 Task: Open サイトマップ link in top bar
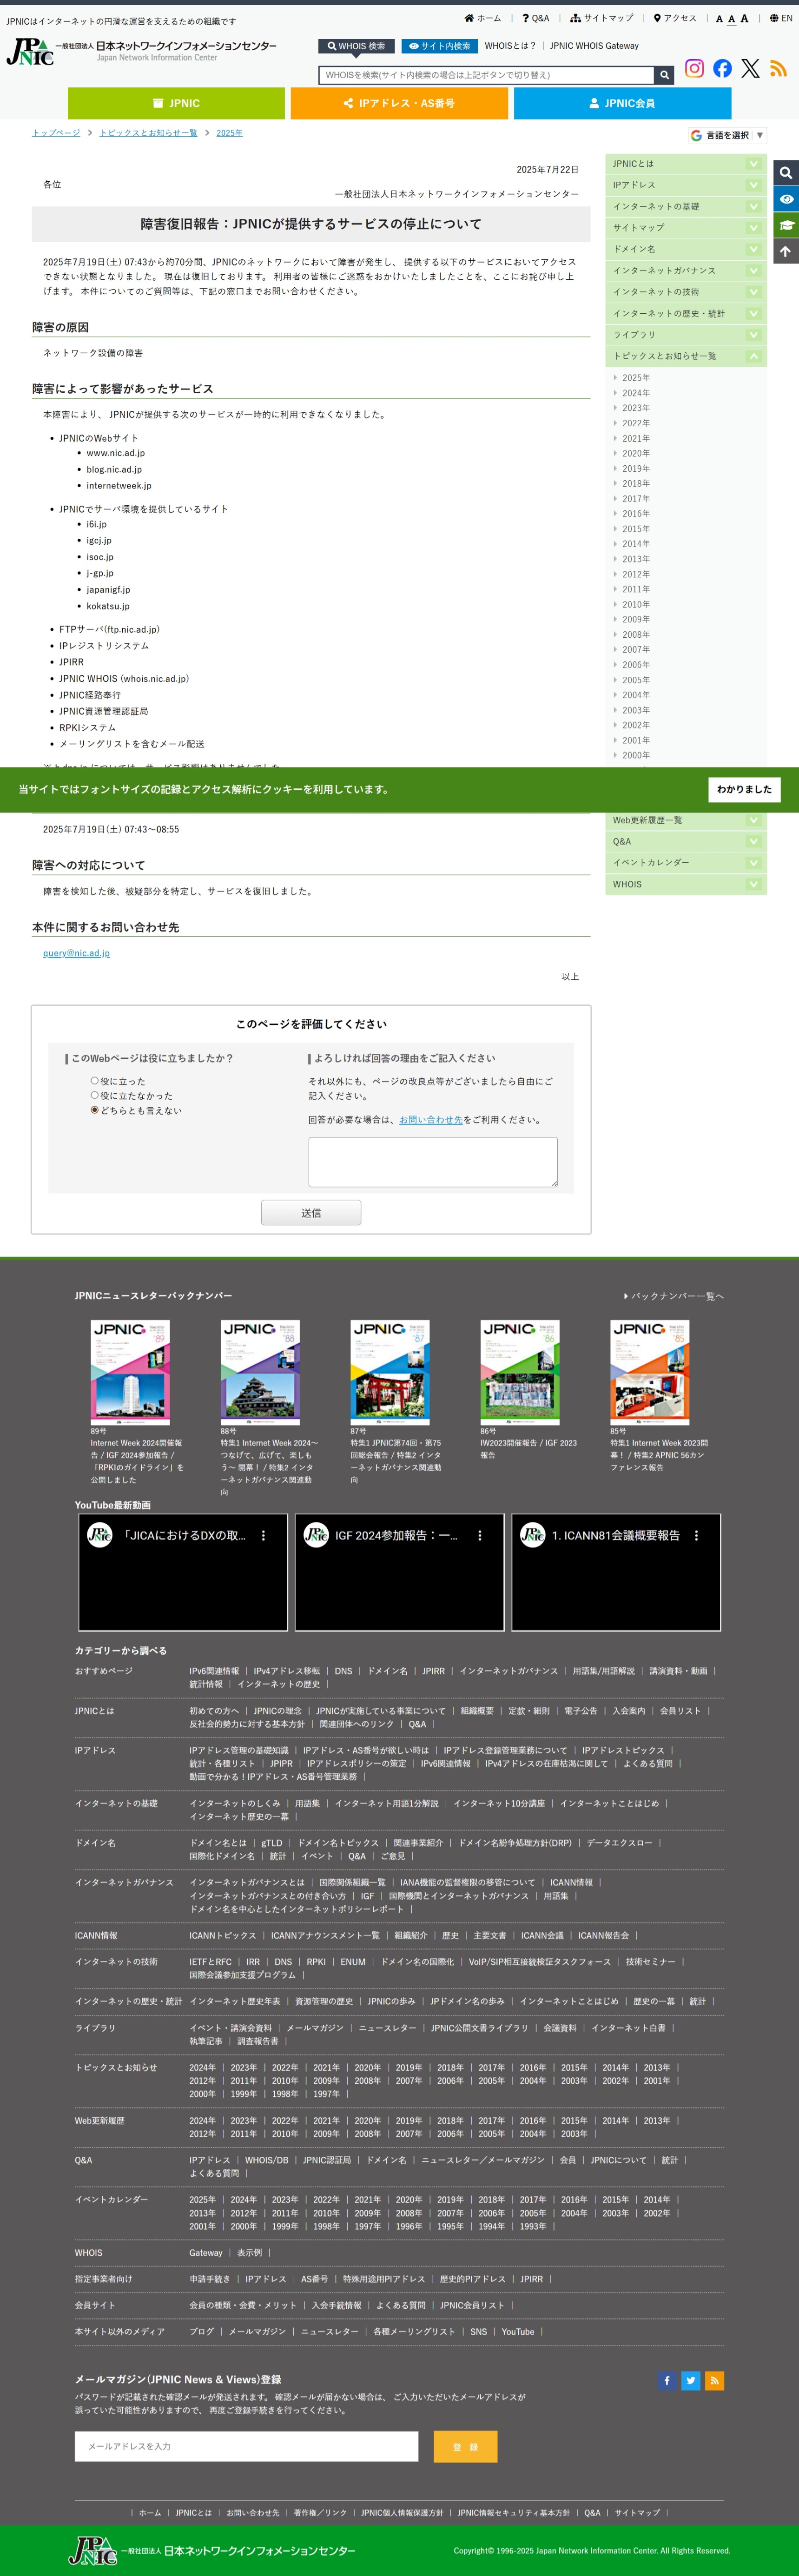coord(602,18)
